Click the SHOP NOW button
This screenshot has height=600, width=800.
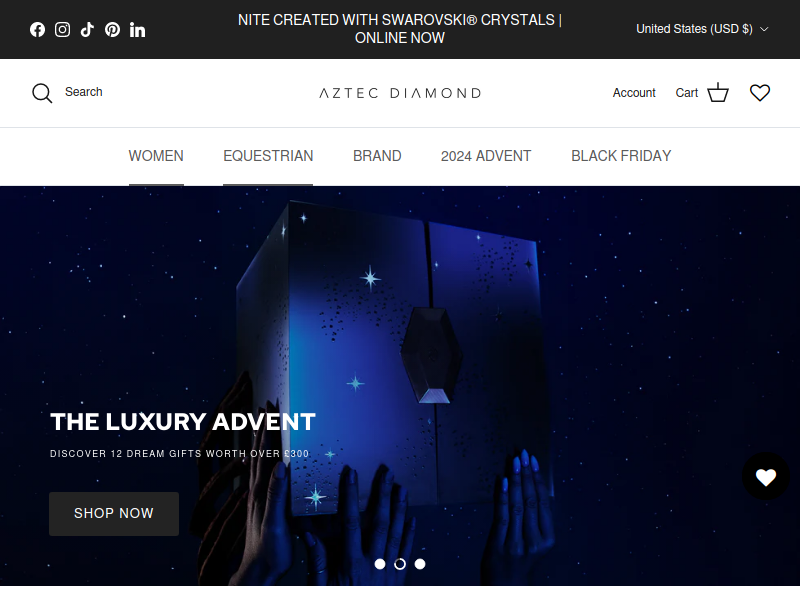[114, 514]
